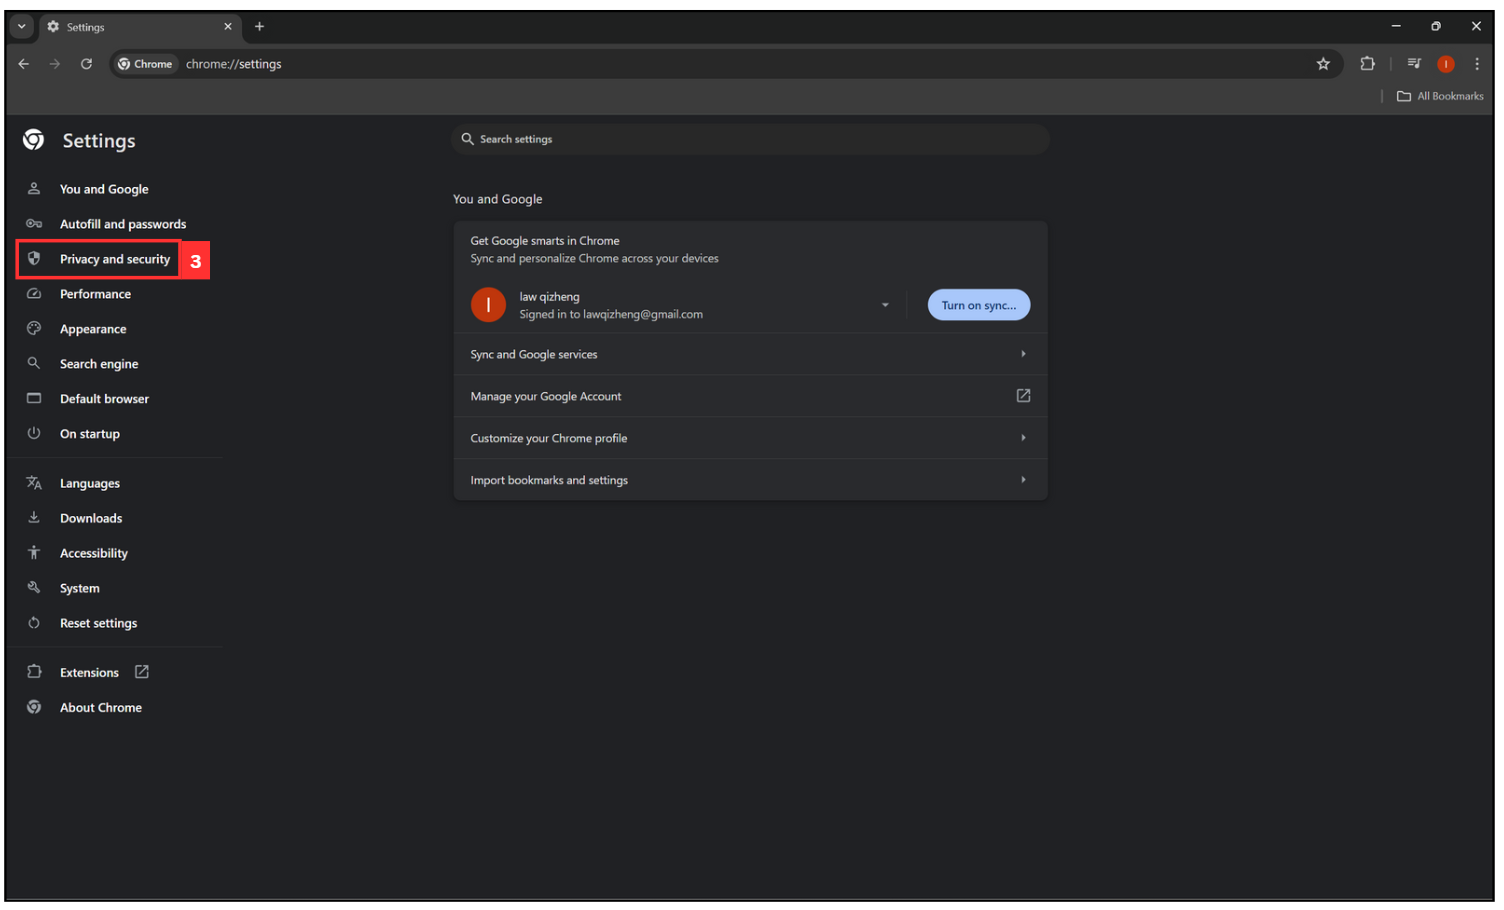Click the Search settings input field
The height and width of the screenshot is (910, 1504).
point(750,138)
